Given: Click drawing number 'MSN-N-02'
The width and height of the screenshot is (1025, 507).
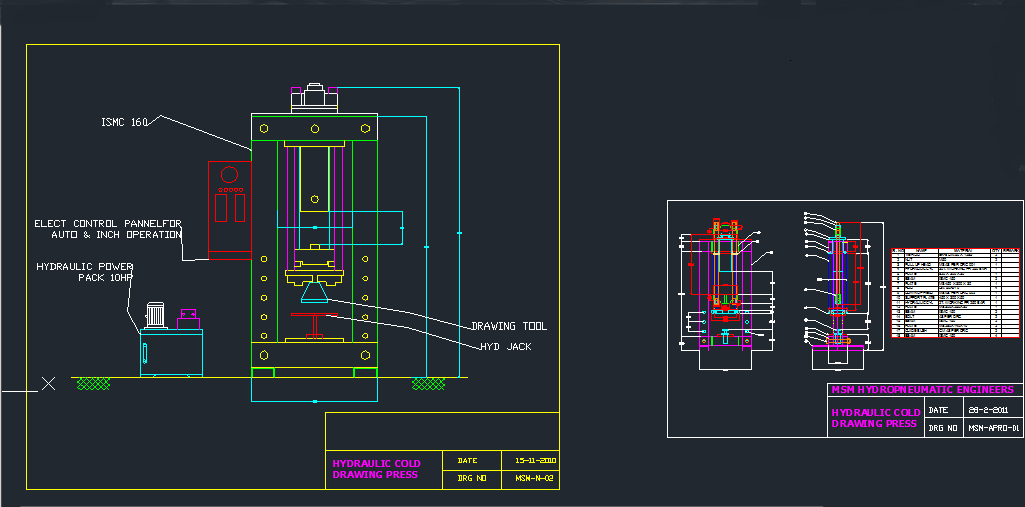Looking at the screenshot, I should pos(535,478).
